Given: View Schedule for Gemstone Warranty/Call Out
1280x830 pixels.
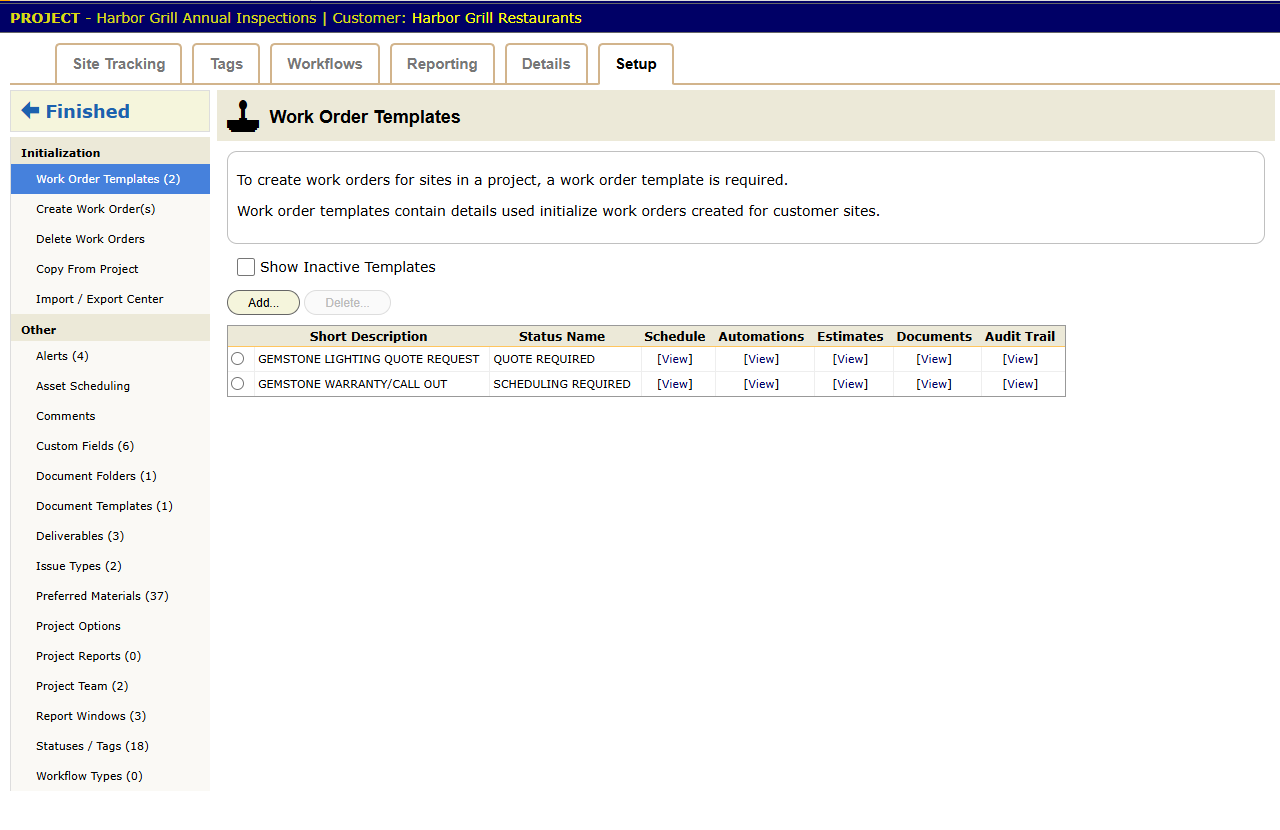Looking at the screenshot, I should point(675,384).
